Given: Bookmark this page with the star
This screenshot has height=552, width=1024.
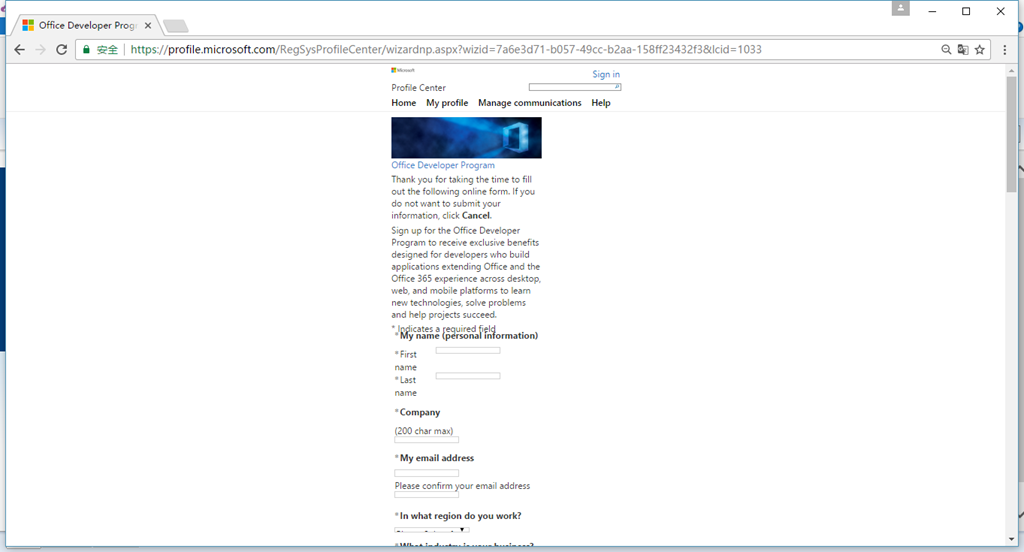Looking at the screenshot, I should click(x=980, y=50).
